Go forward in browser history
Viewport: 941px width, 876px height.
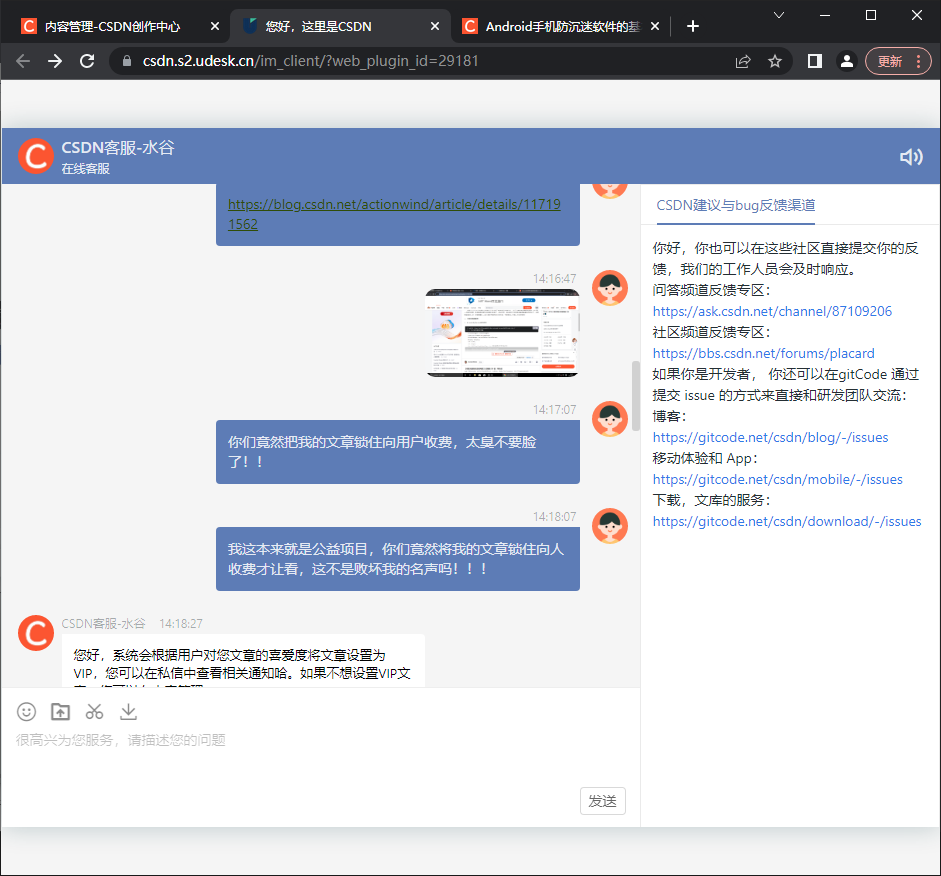[x=55, y=61]
